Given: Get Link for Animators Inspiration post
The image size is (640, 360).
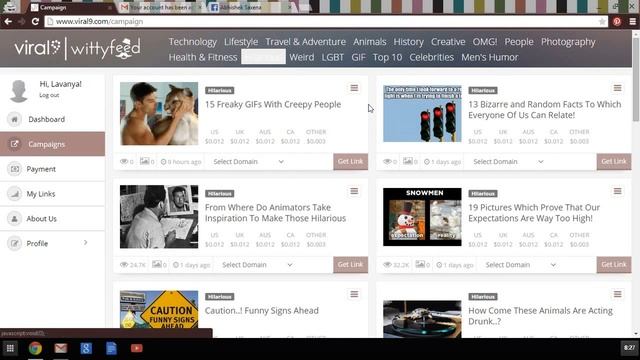Looking at the screenshot, I should [350, 264].
